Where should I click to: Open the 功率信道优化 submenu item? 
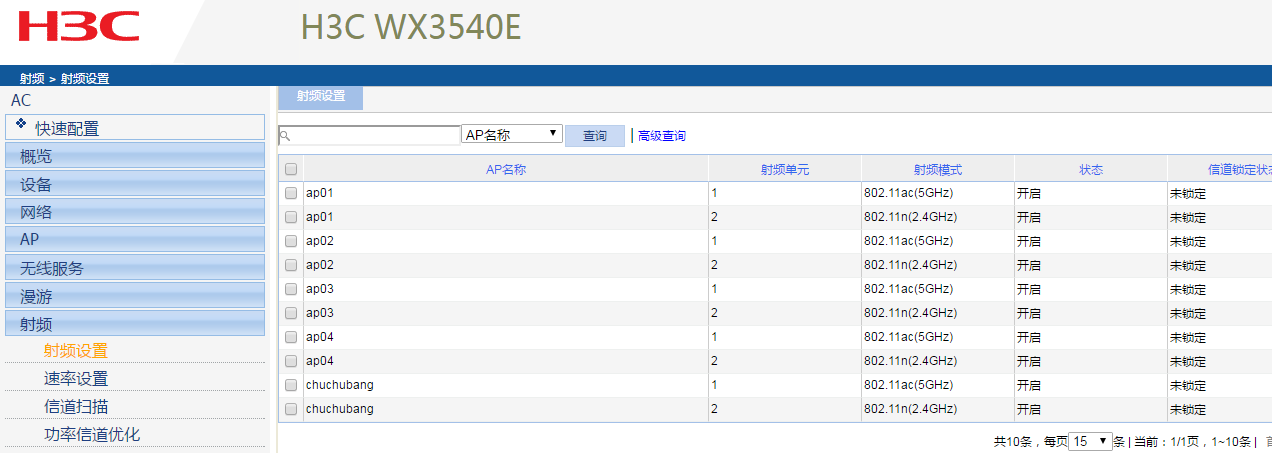coord(91,434)
